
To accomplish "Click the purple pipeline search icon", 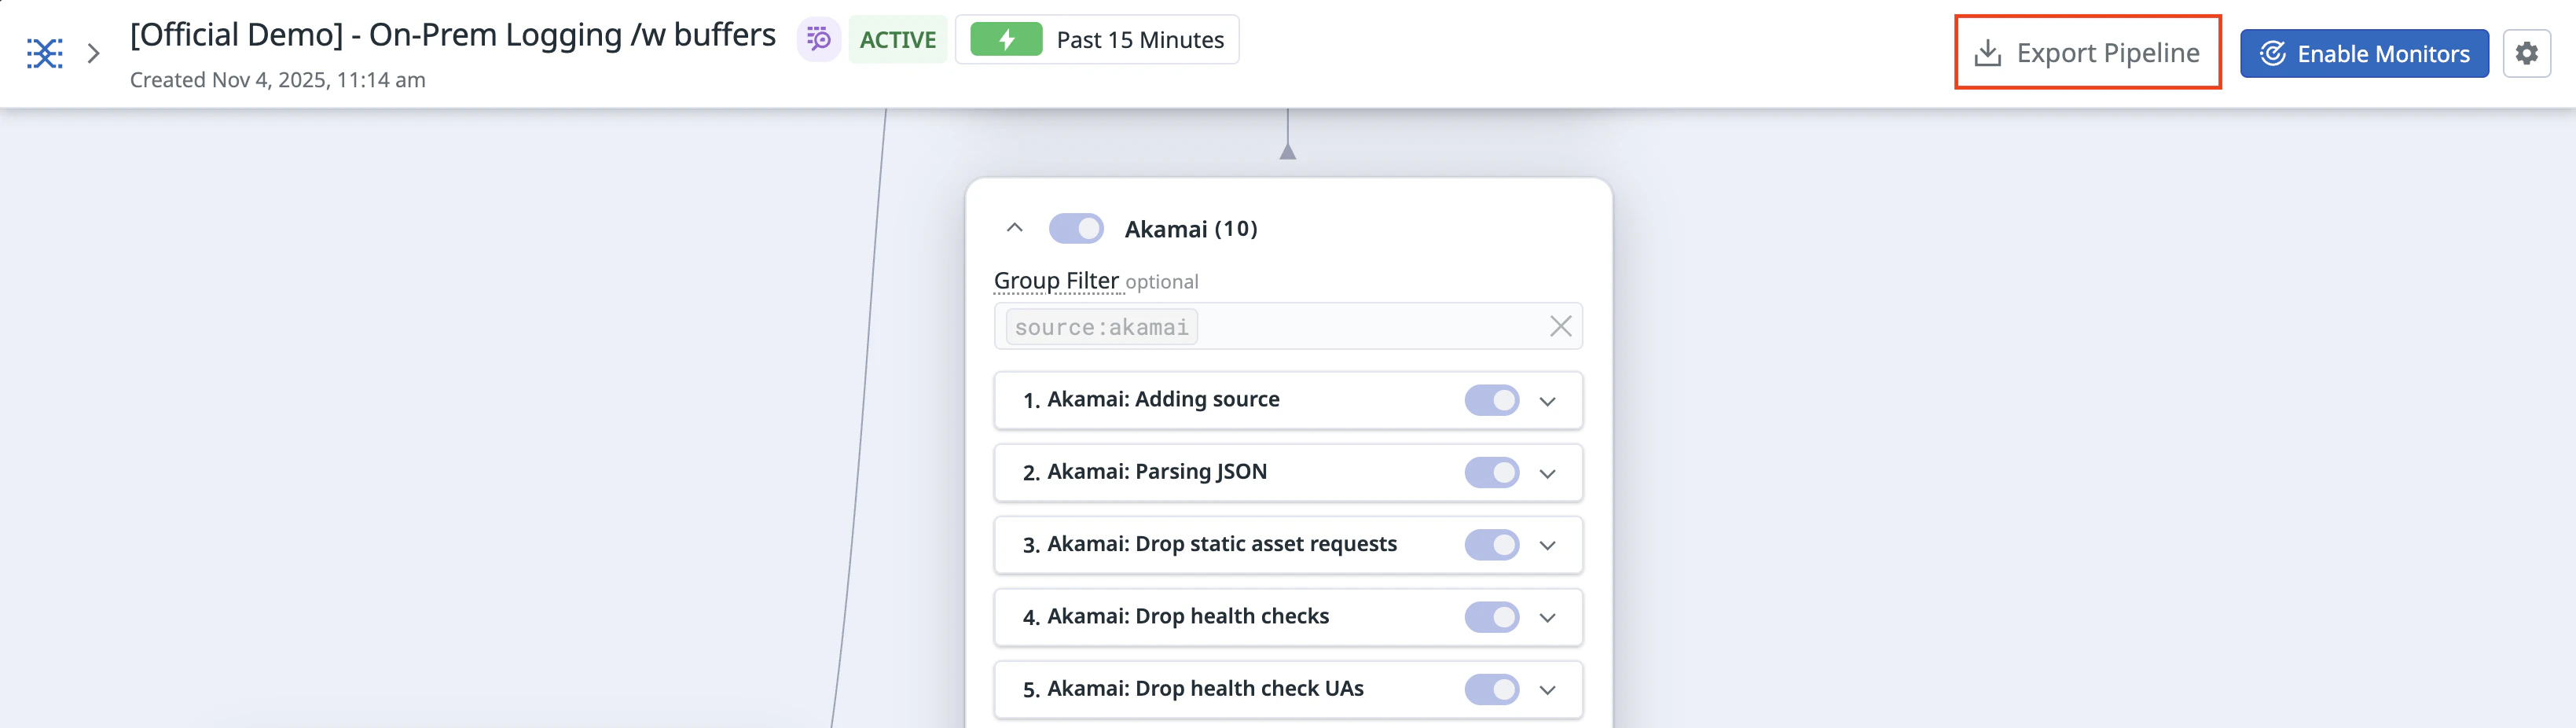I will [x=819, y=40].
